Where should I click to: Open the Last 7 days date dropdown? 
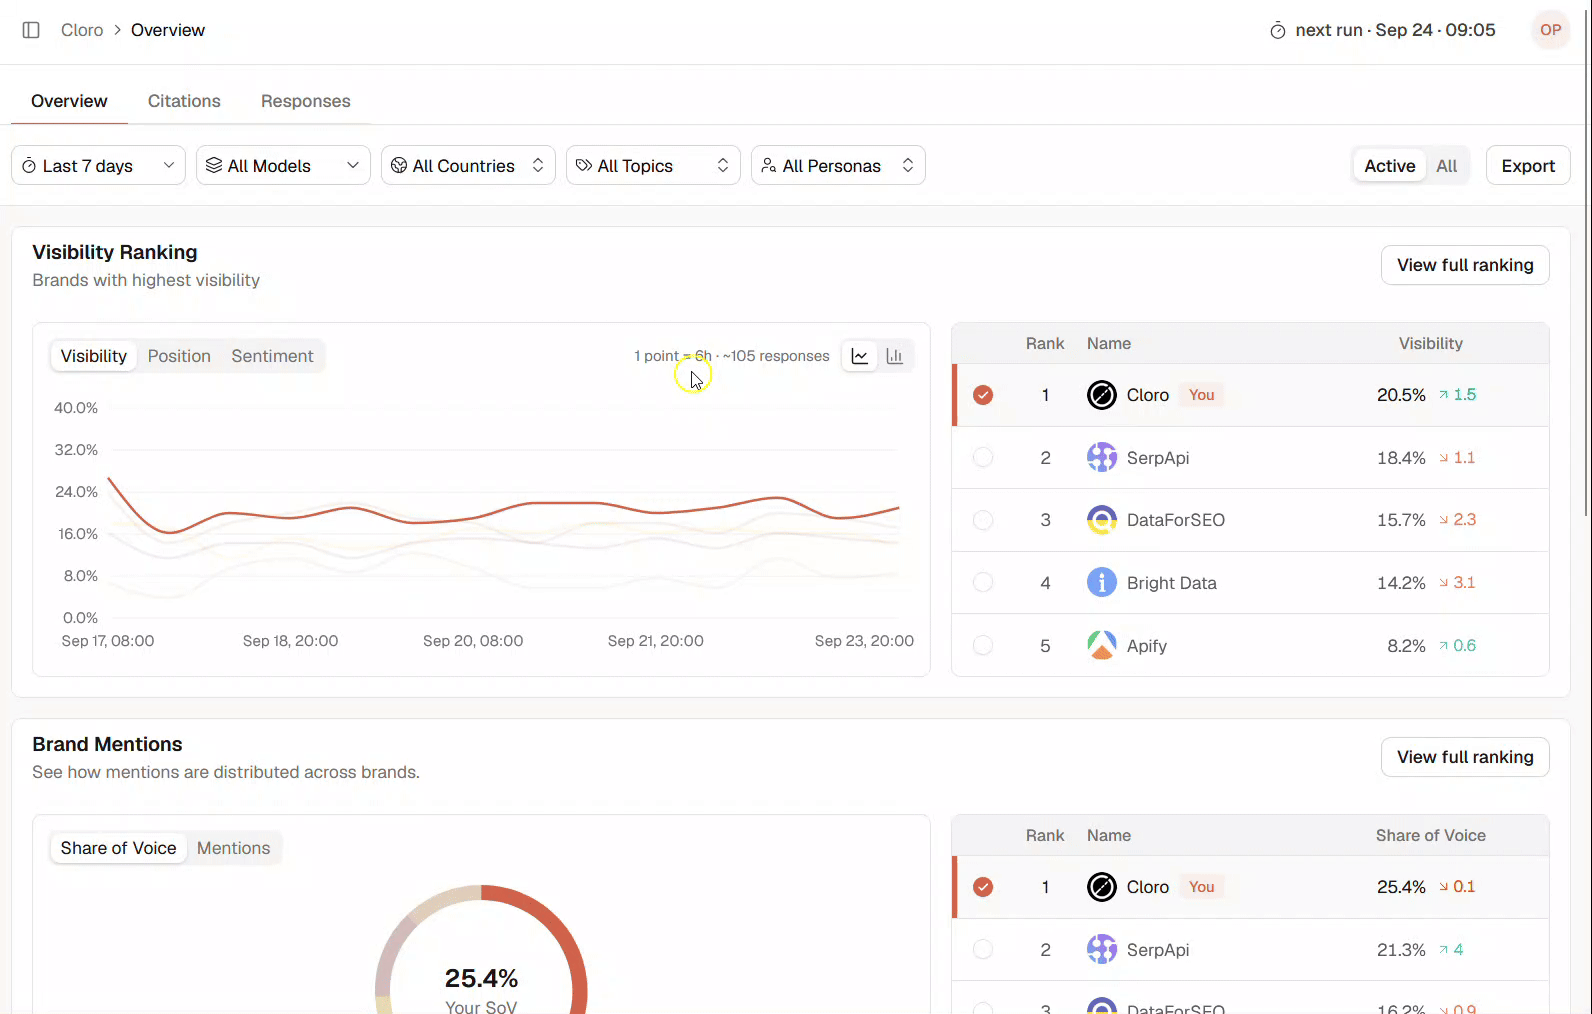[98, 166]
